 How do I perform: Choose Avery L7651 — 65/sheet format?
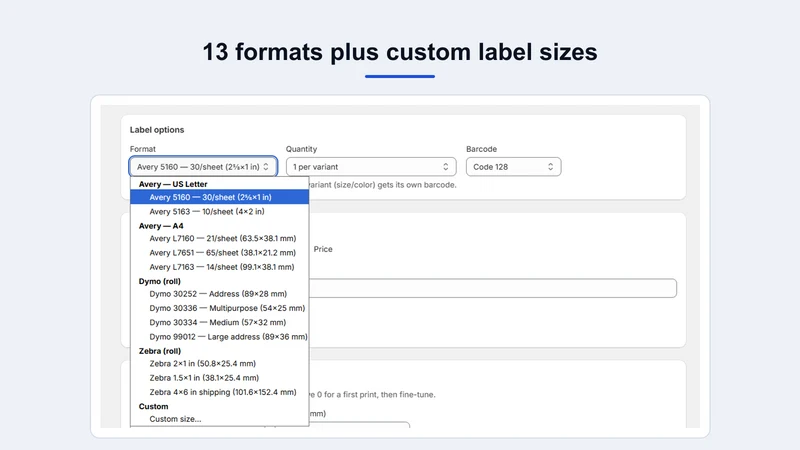pyautogui.click(x=219, y=253)
